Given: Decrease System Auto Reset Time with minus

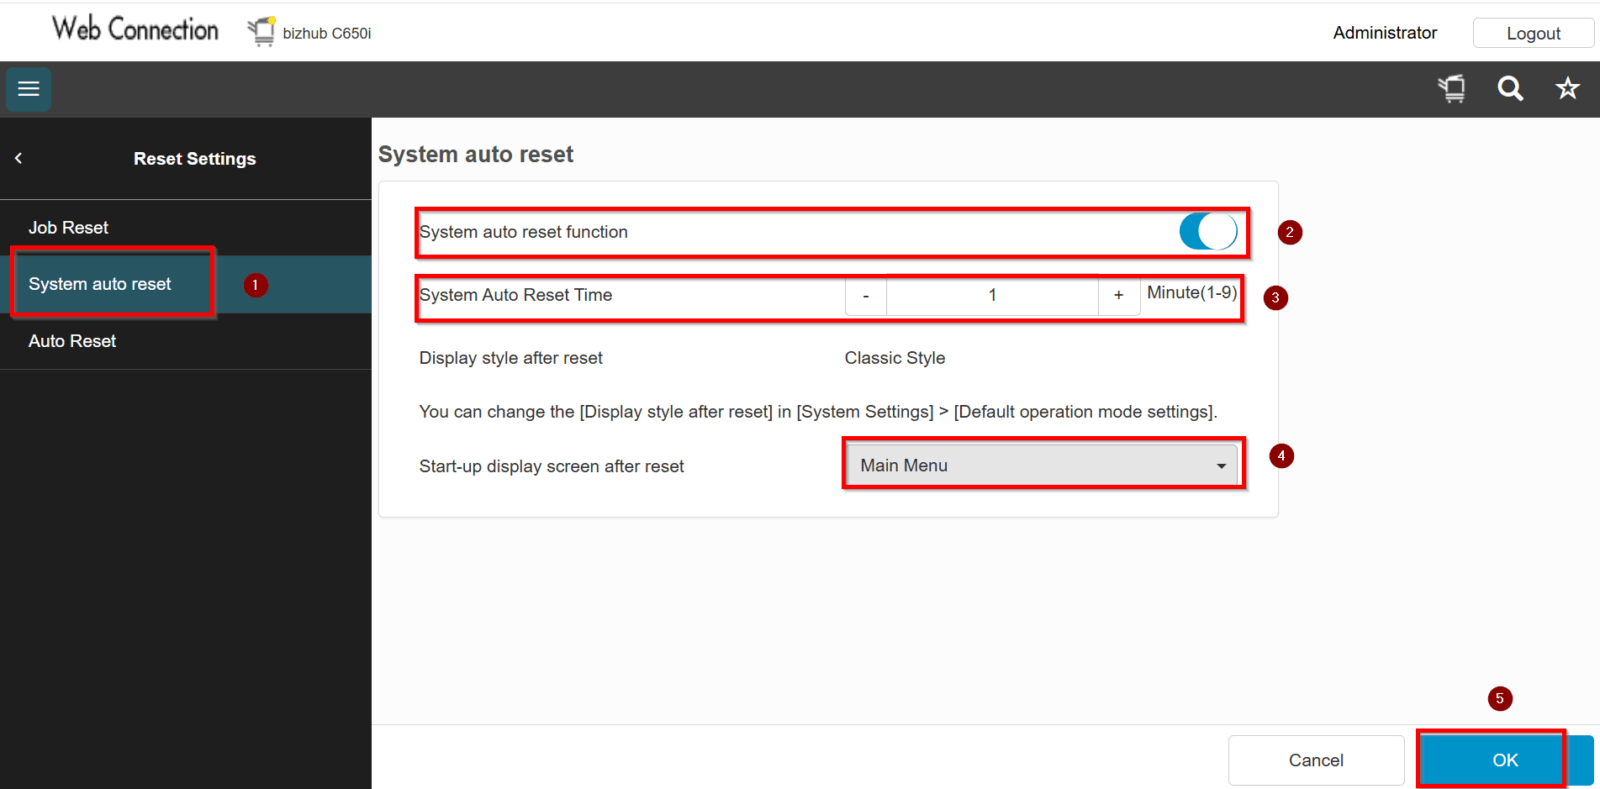Looking at the screenshot, I should coord(866,296).
